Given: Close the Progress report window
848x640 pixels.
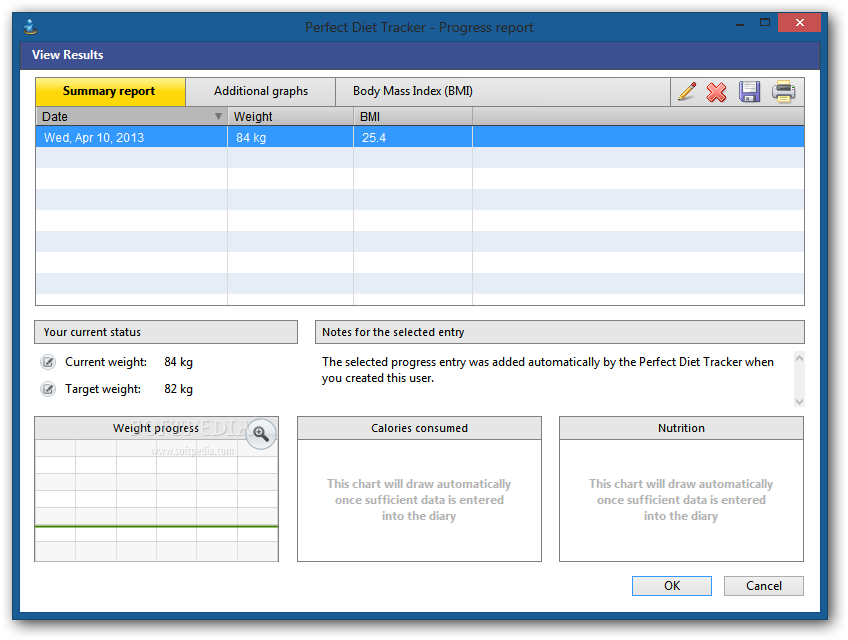Looking at the screenshot, I should point(799,23).
